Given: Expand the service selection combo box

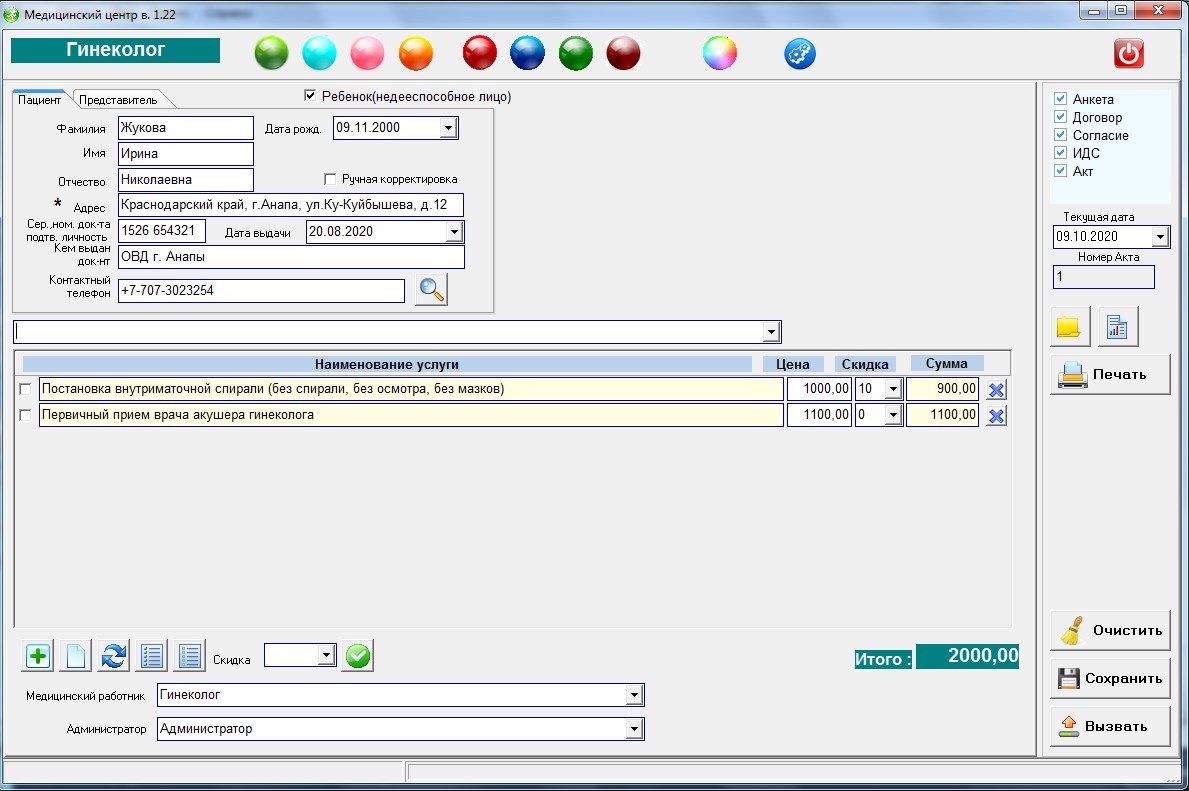Looking at the screenshot, I should [x=771, y=331].
